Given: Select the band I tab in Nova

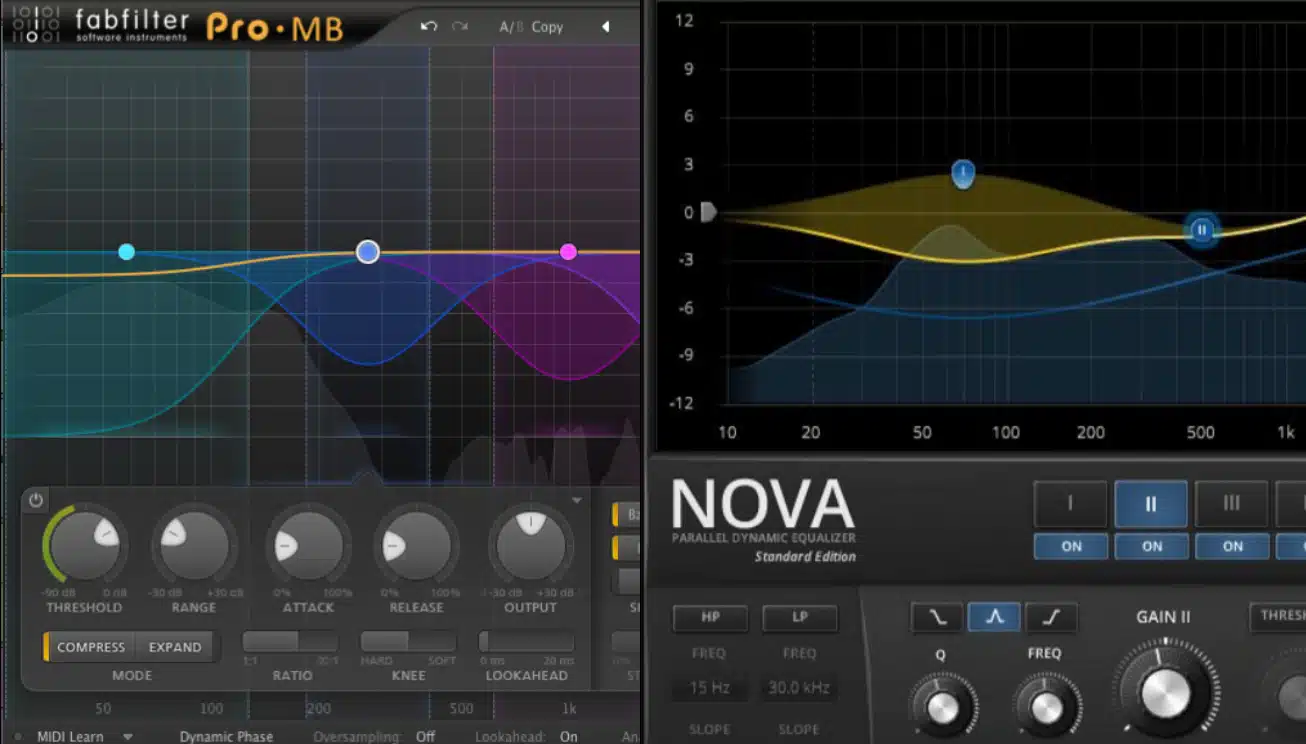Looking at the screenshot, I should click(x=1070, y=504).
